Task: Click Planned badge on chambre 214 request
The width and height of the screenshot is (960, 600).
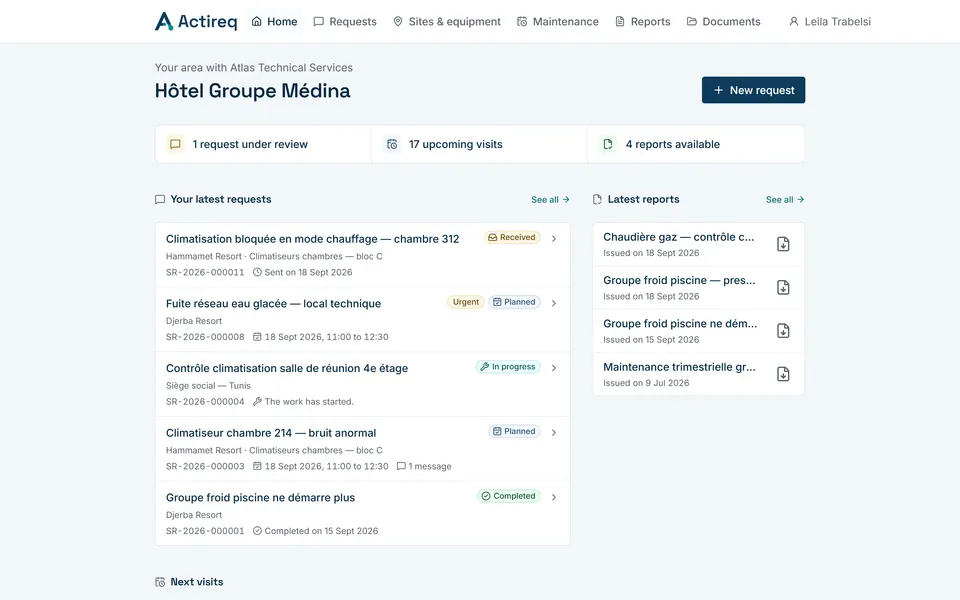Action: pyautogui.click(x=514, y=432)
